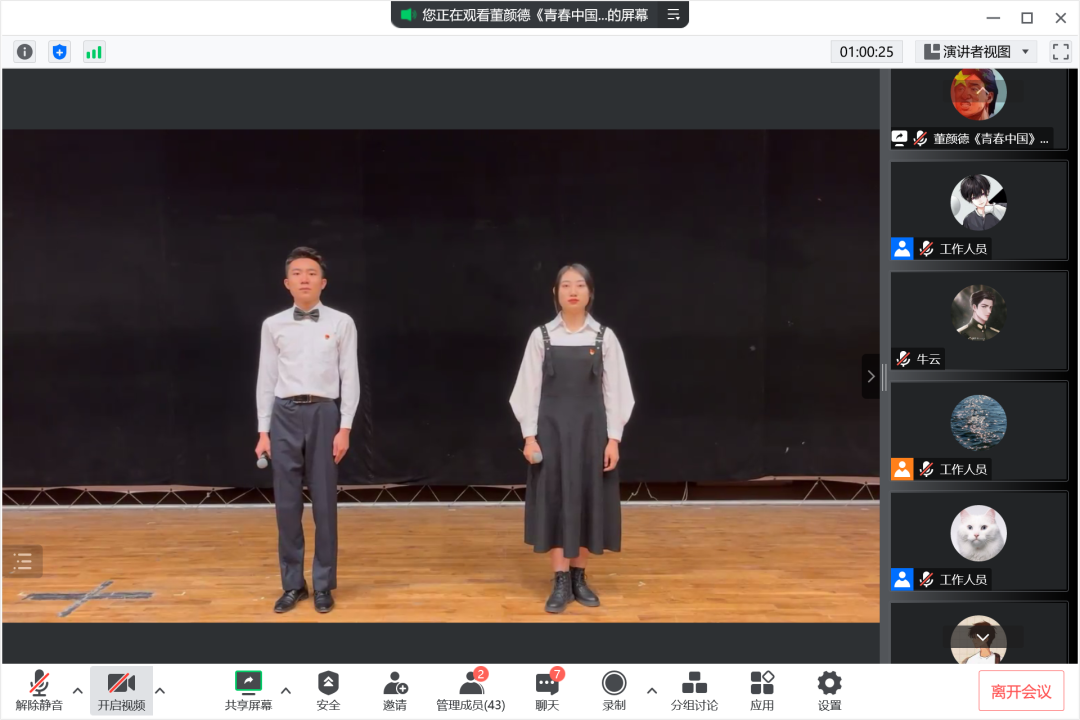Expand the video options arrow beside 开启视频

click(160, 690)
